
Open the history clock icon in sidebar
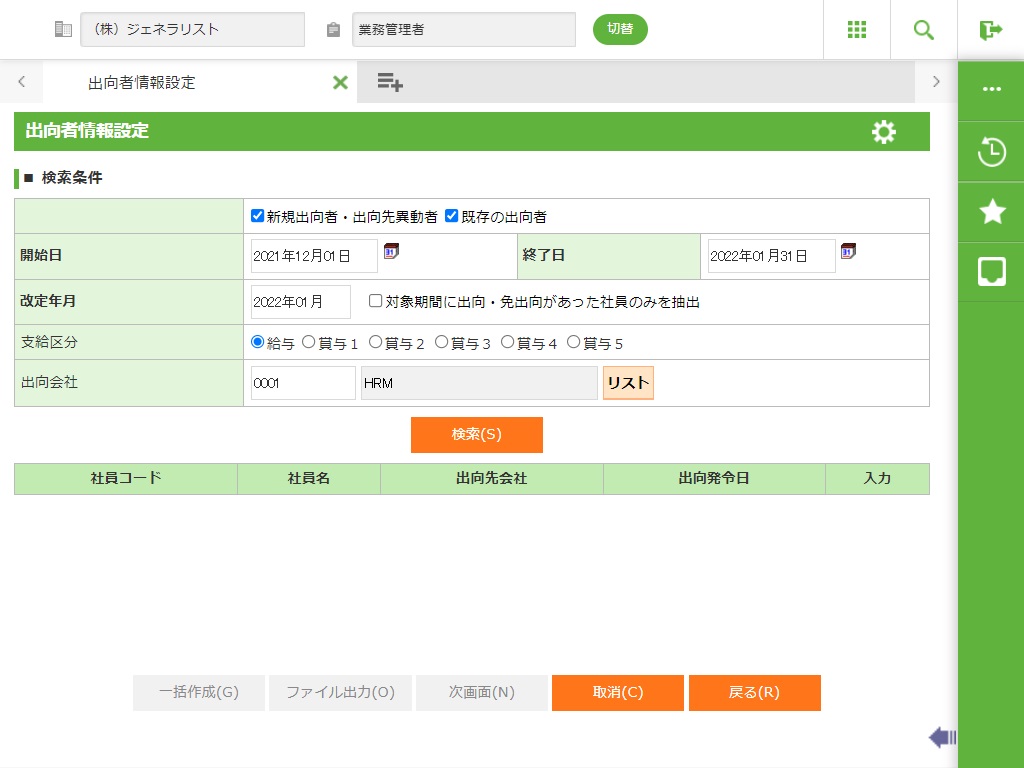tap(991, 152)
